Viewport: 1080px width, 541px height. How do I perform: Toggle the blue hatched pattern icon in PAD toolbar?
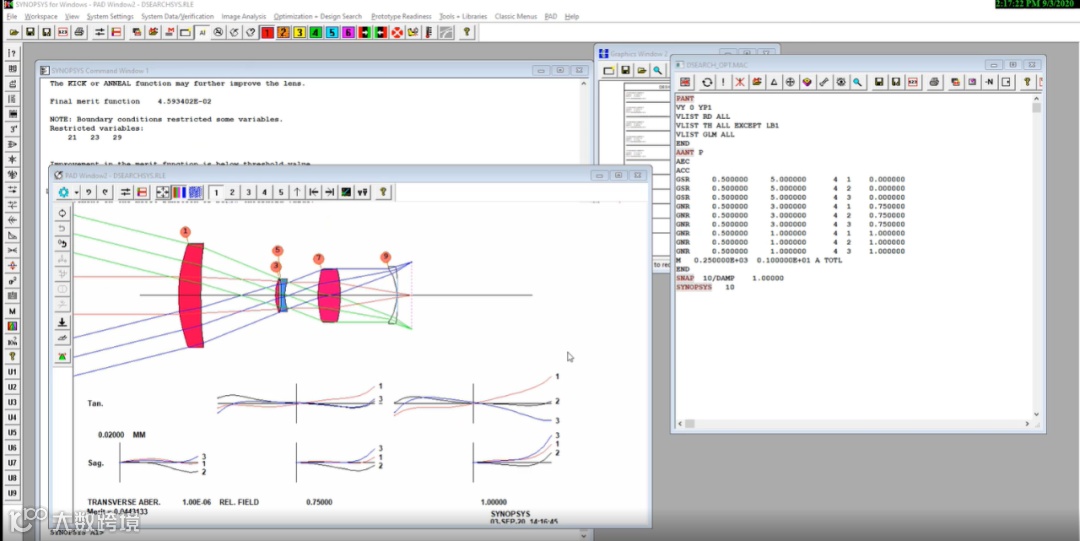click(195, 192)
